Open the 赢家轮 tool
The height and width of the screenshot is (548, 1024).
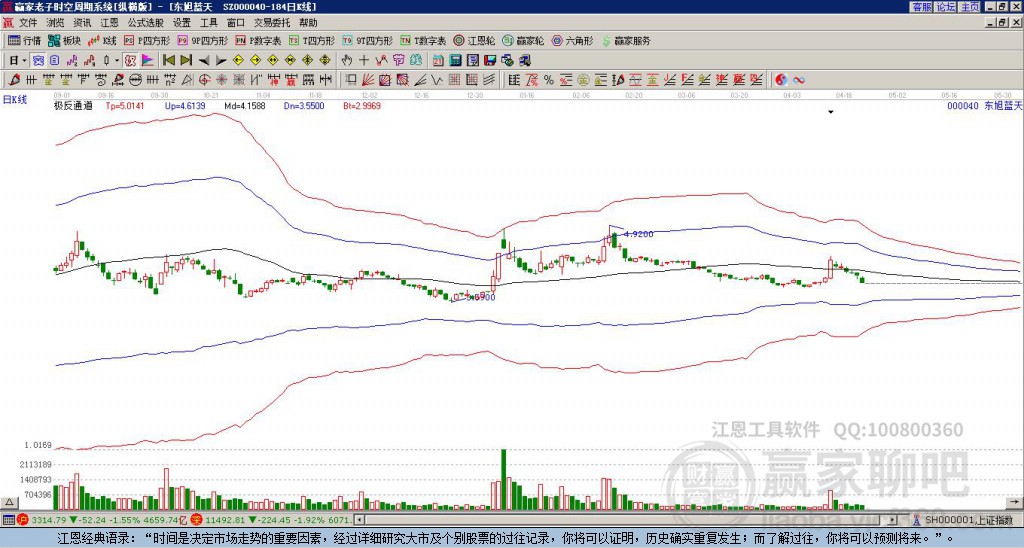[x=524, y=40]
